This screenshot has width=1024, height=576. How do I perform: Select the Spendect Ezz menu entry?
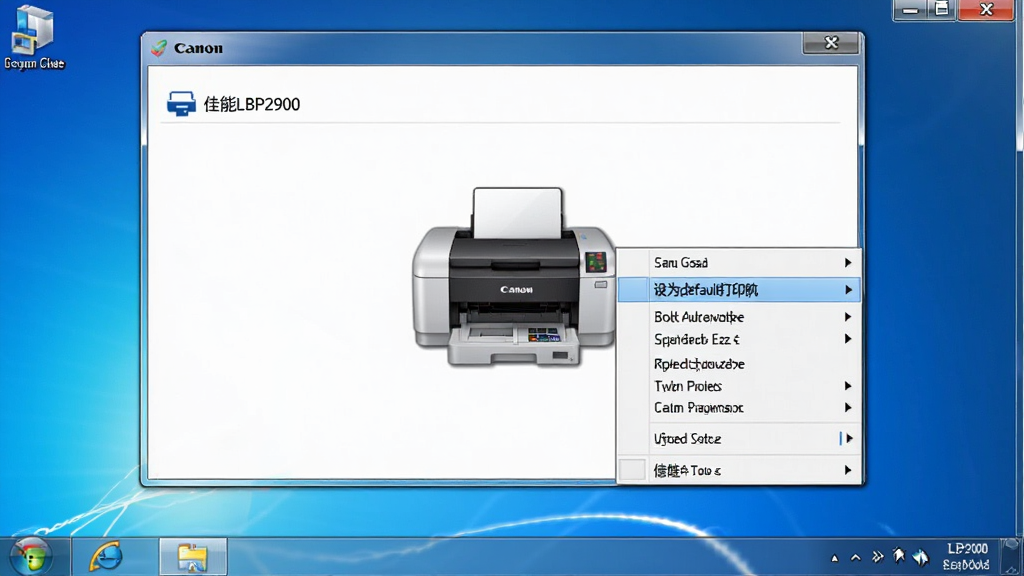[739, 340]
